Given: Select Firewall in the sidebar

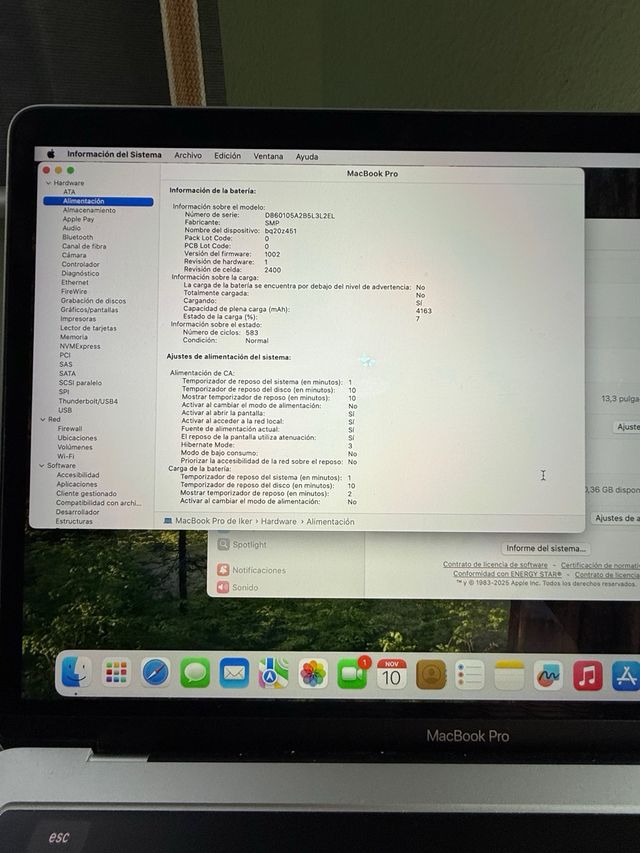Looking at the screenshot, I should click(x=70, y=429).
